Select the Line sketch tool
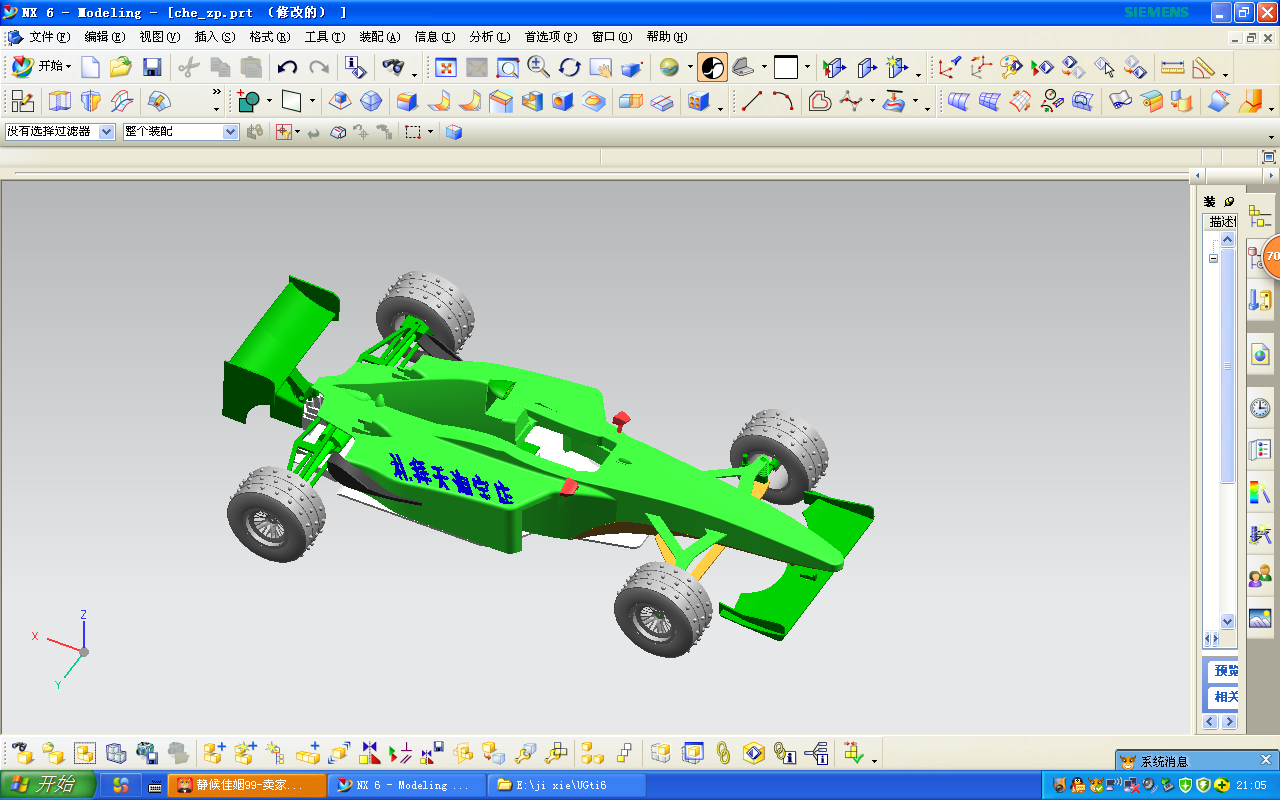1280x800 pixels. click(x=751, y=101)
